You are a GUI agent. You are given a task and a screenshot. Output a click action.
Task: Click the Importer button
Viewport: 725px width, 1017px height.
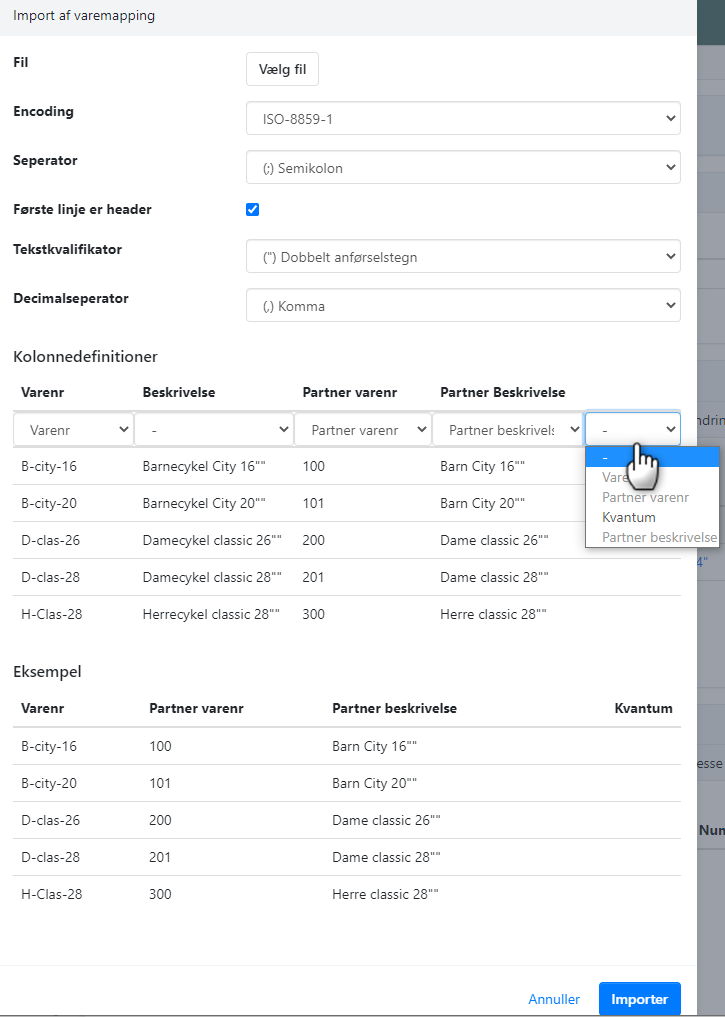coord(639,999)
